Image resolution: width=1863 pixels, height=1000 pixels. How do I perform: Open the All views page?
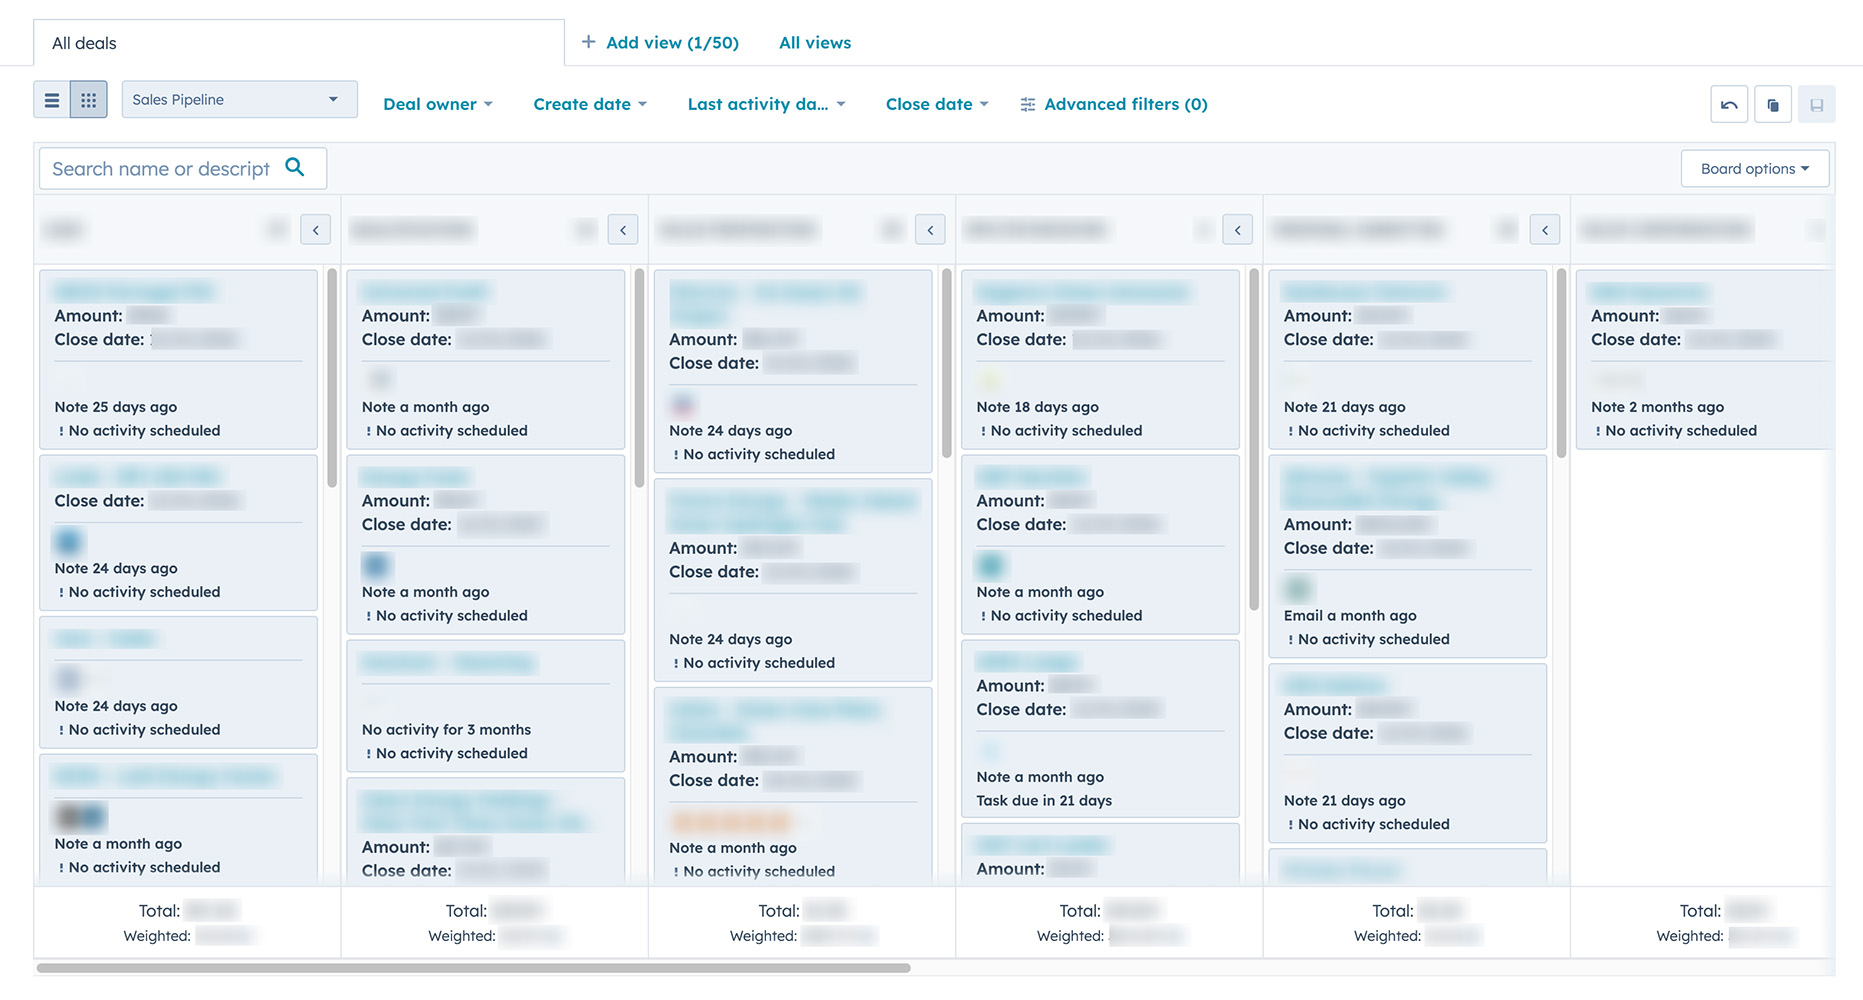[x=815, y=42]
